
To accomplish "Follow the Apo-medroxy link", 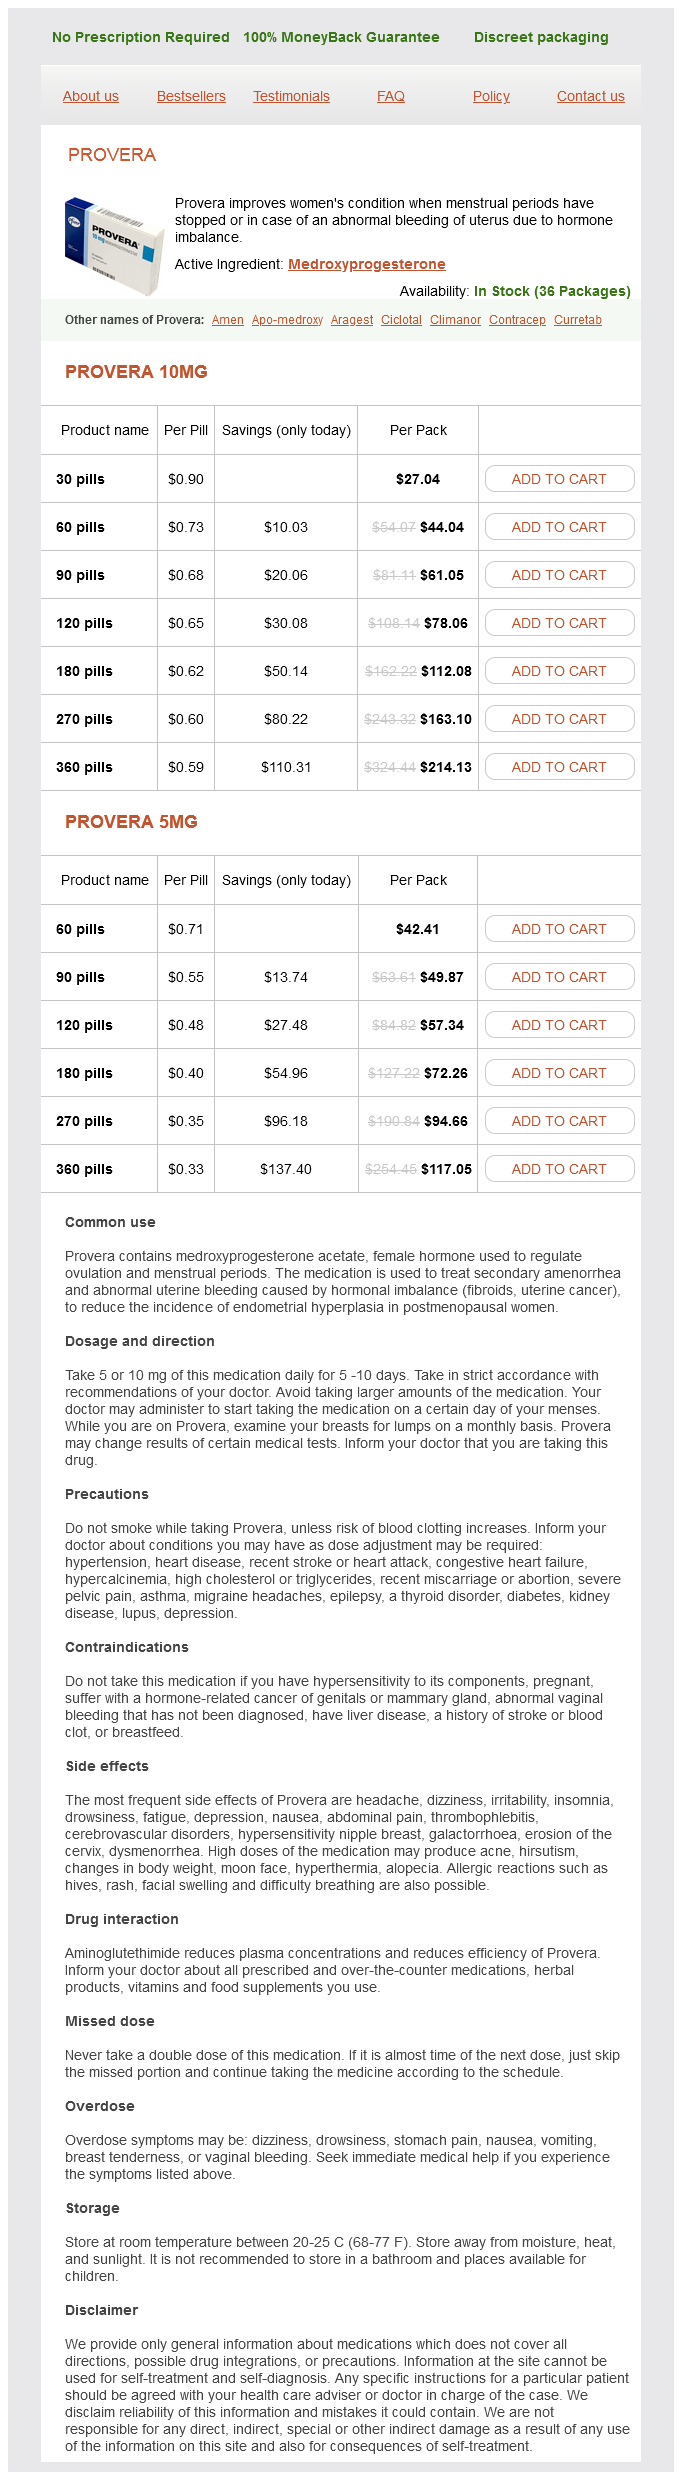I will coord(287,320).
